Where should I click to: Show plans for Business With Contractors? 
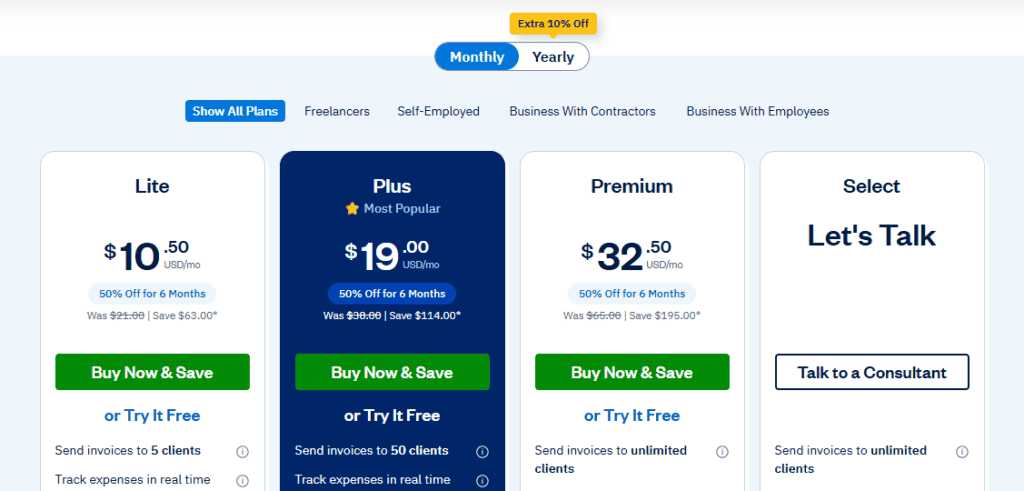point(582,111)
